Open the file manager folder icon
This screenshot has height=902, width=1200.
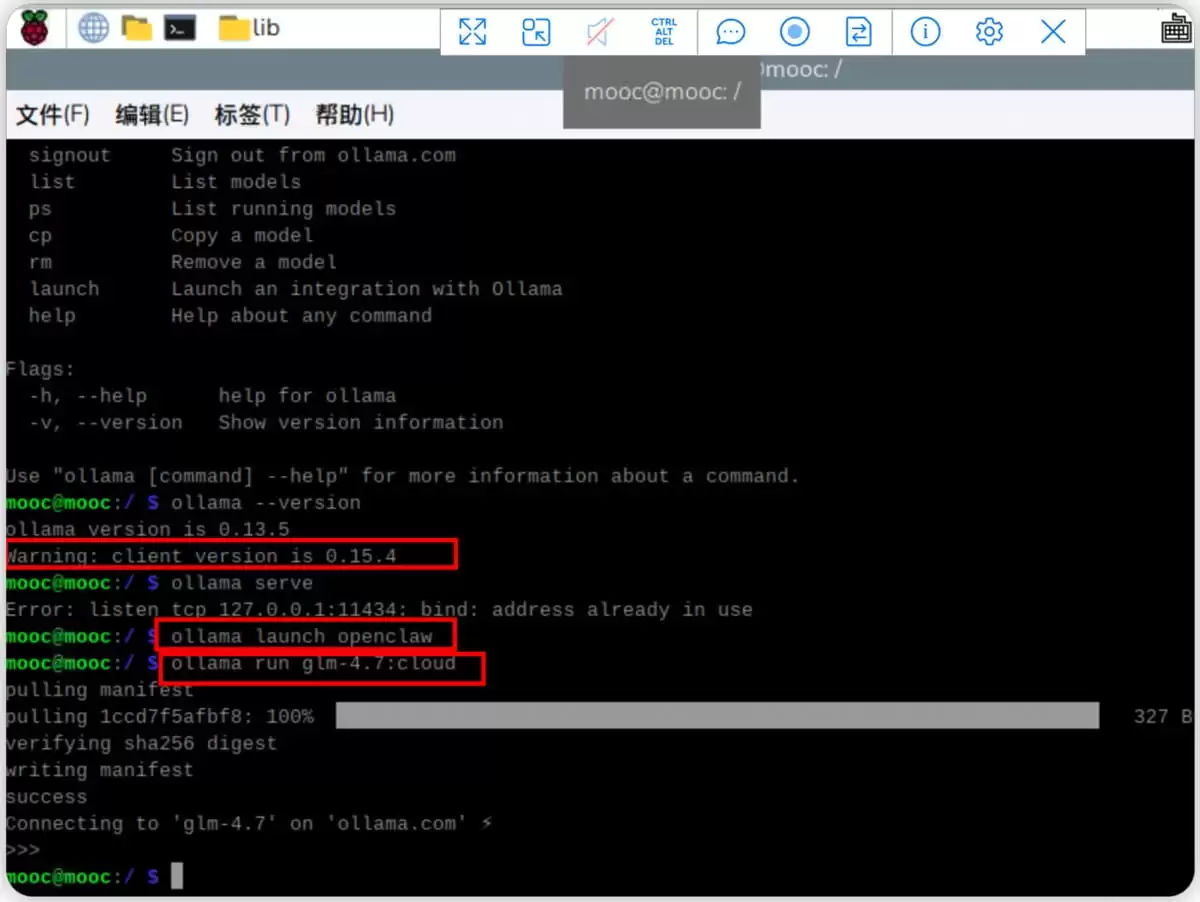[137, 29]
